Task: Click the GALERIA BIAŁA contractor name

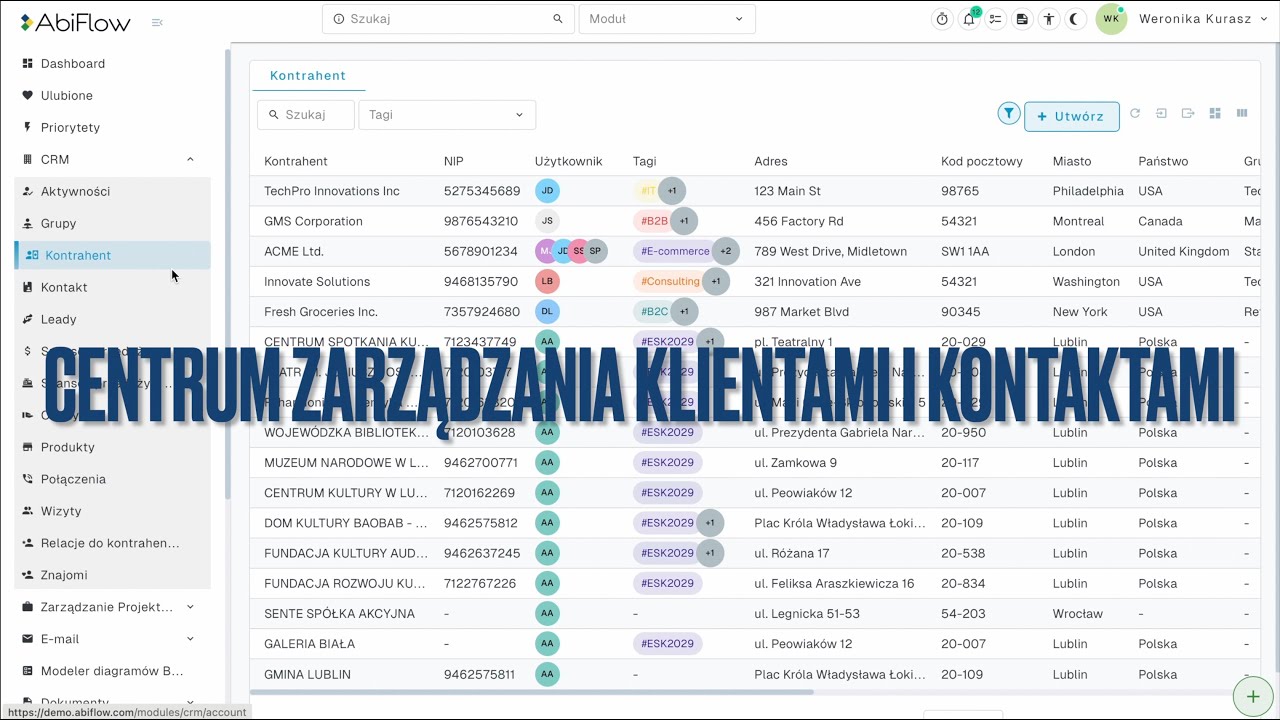Action: 309,644
